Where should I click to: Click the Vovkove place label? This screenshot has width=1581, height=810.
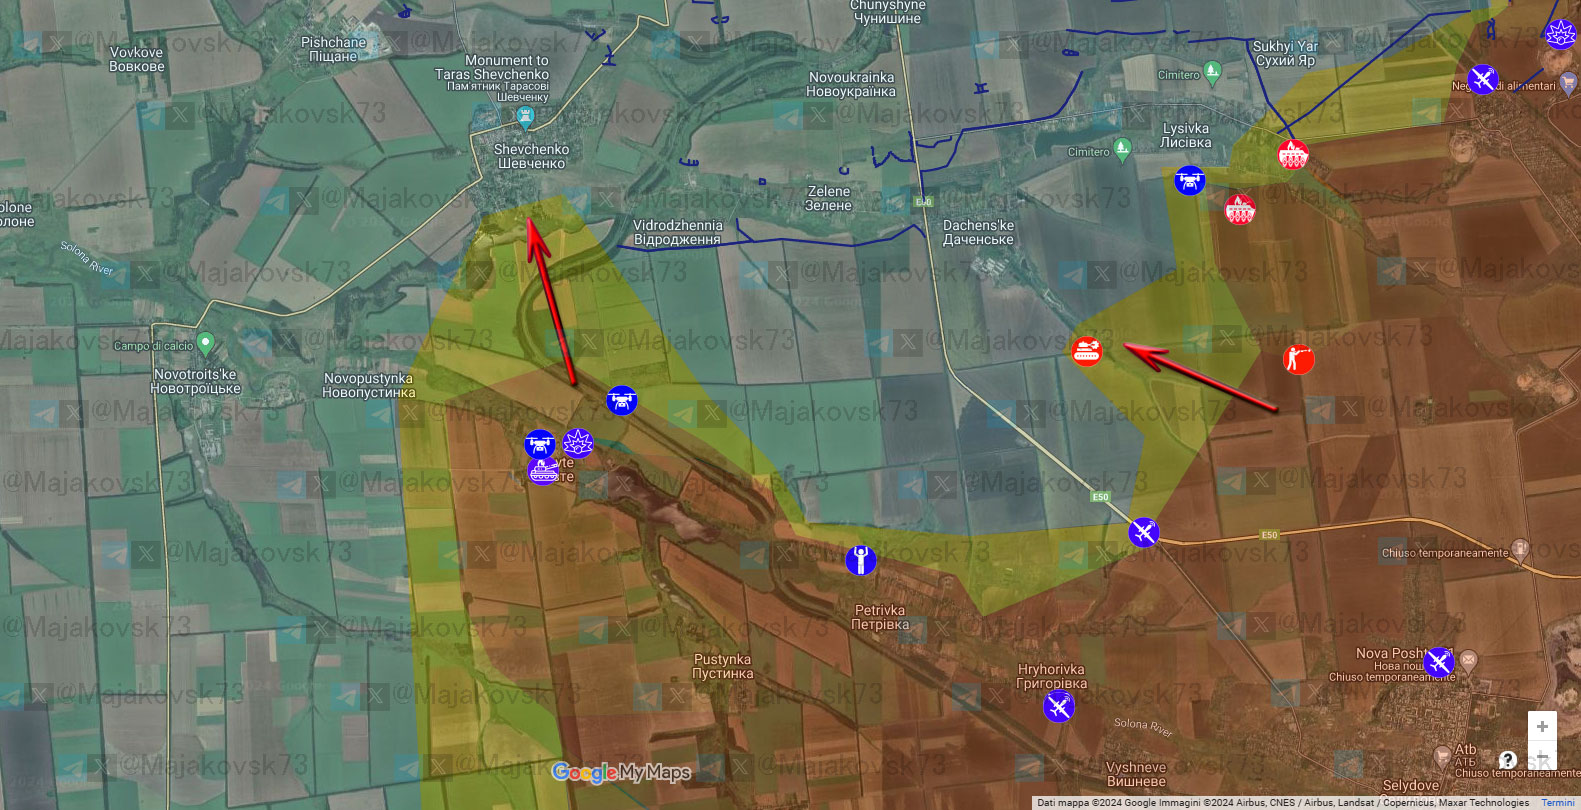click(136, 59)
